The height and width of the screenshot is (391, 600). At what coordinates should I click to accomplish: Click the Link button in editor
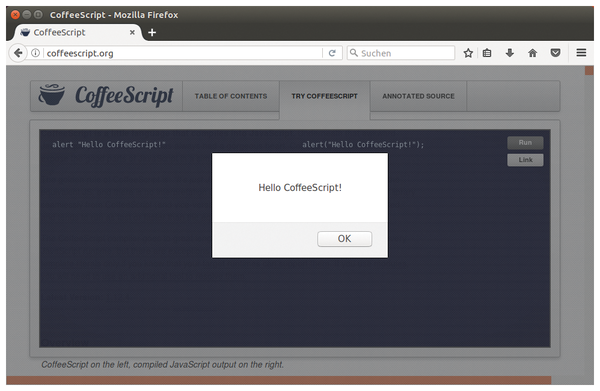tap(525, 160)
